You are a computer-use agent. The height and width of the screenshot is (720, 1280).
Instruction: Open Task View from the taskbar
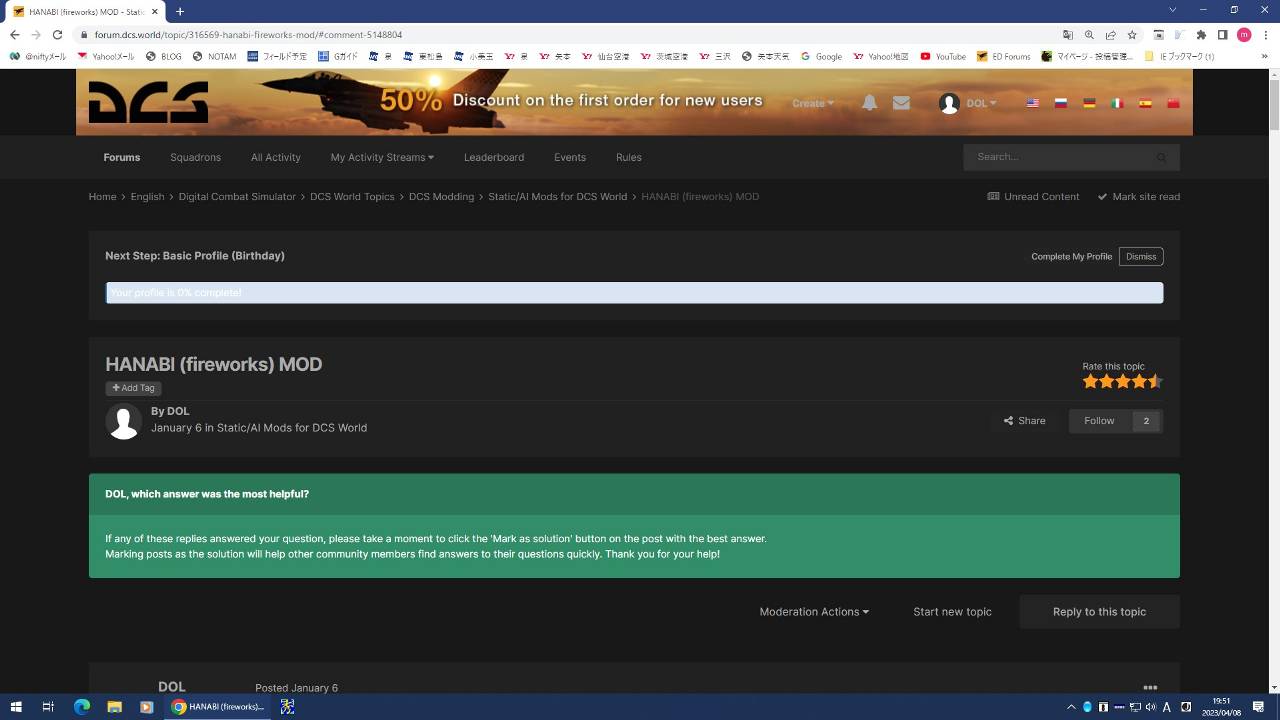48,707
